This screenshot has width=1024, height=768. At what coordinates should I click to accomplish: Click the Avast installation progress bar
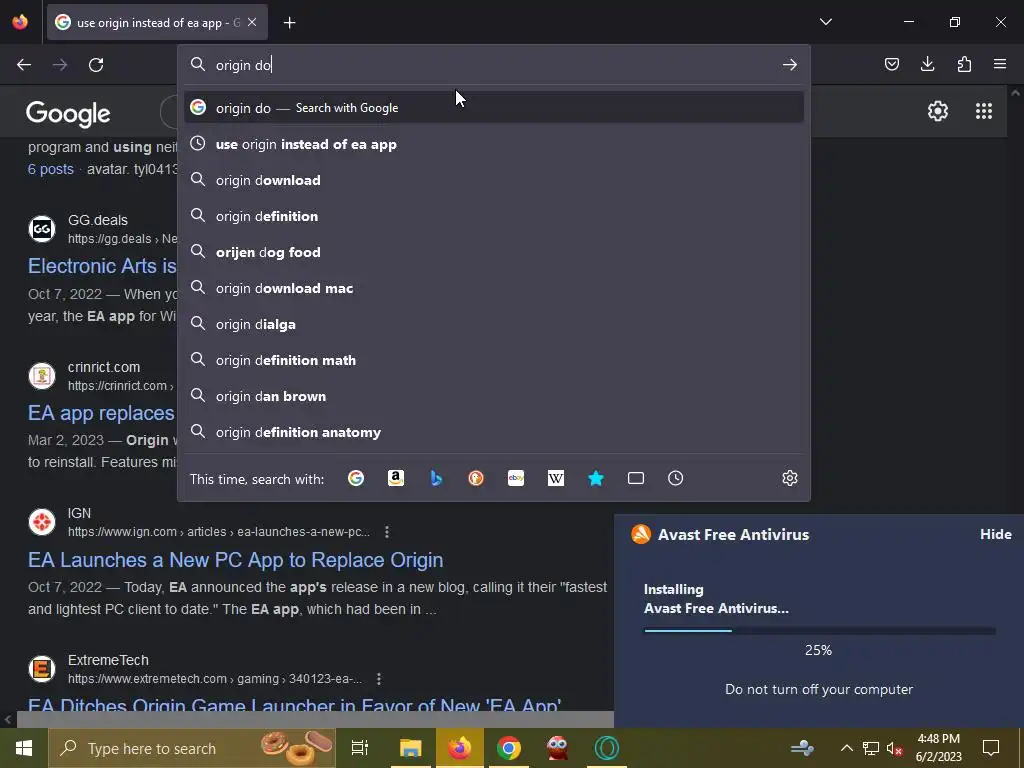(820, 631)
